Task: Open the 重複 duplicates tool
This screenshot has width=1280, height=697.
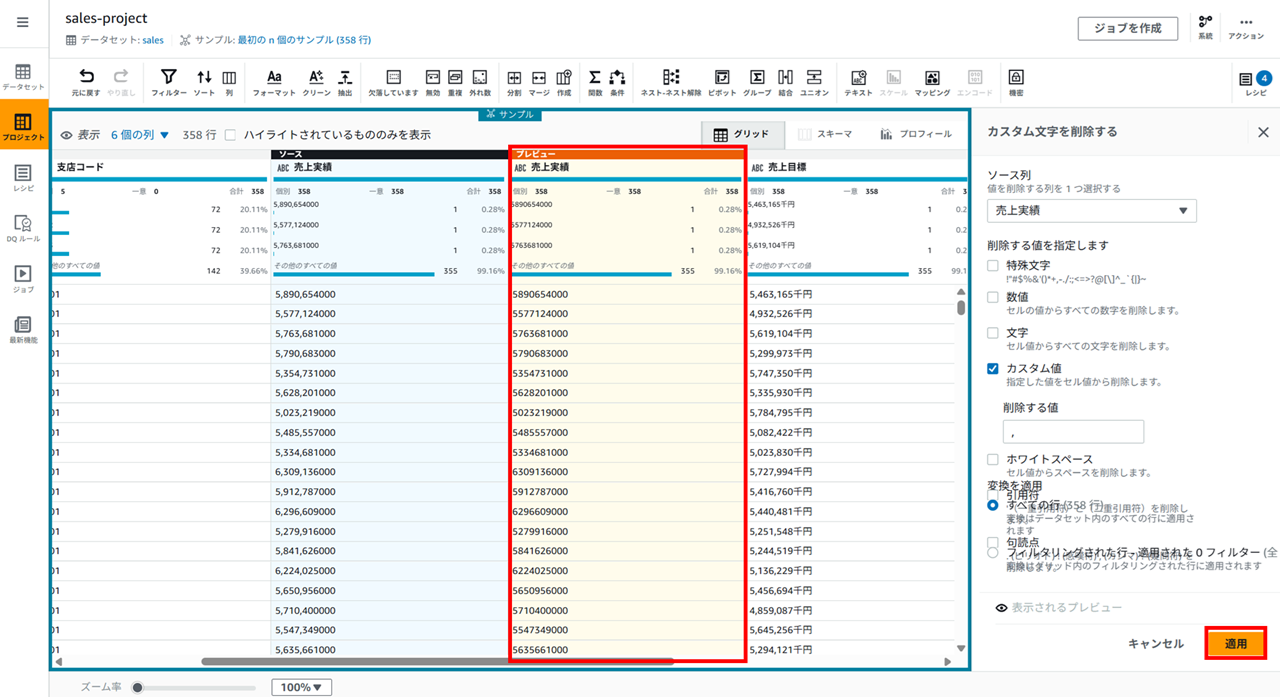Action: (x=456, y=82)
